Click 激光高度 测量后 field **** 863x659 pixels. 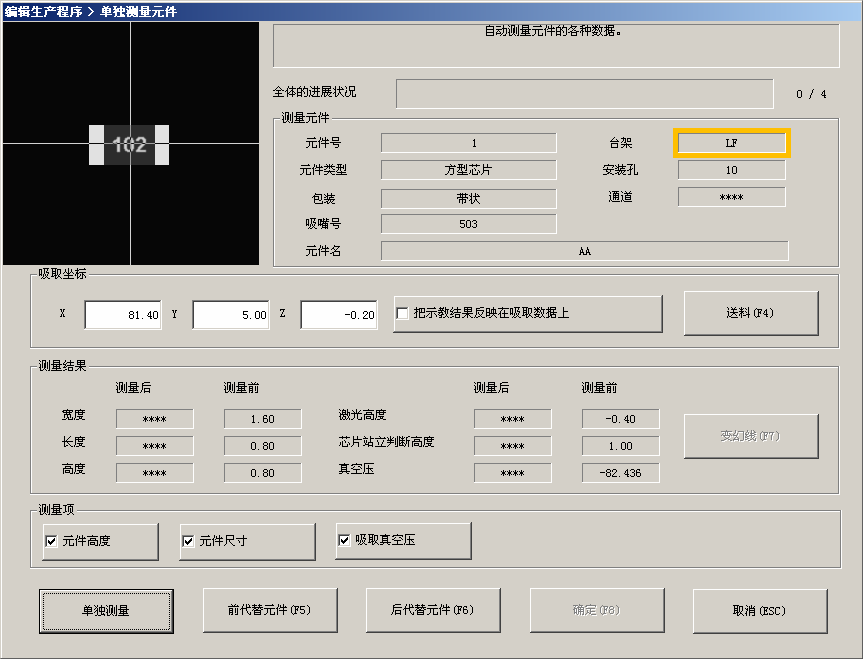click(x=512, y=419)
